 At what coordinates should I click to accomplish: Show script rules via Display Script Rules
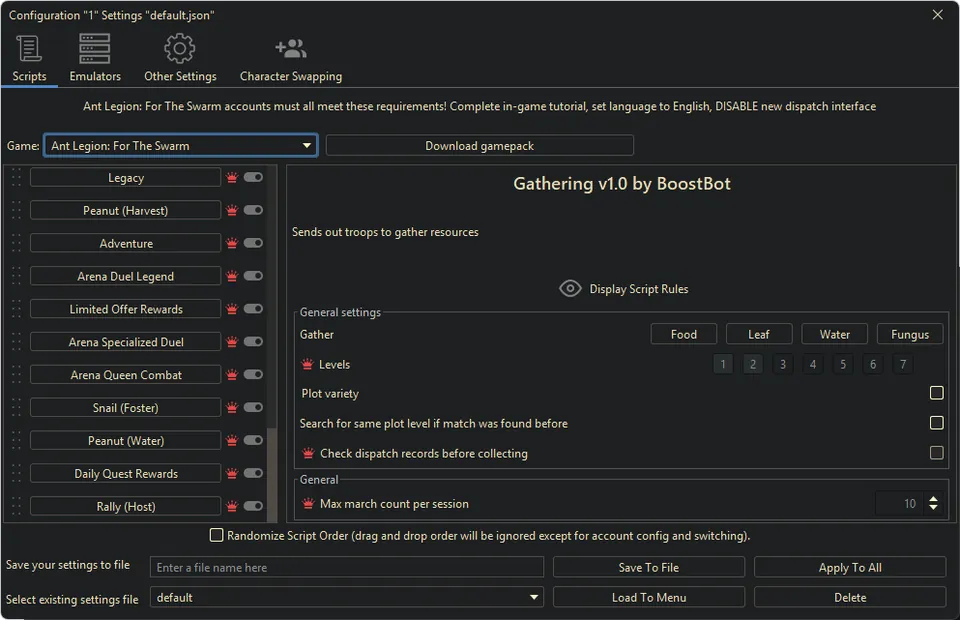[623, 289]
